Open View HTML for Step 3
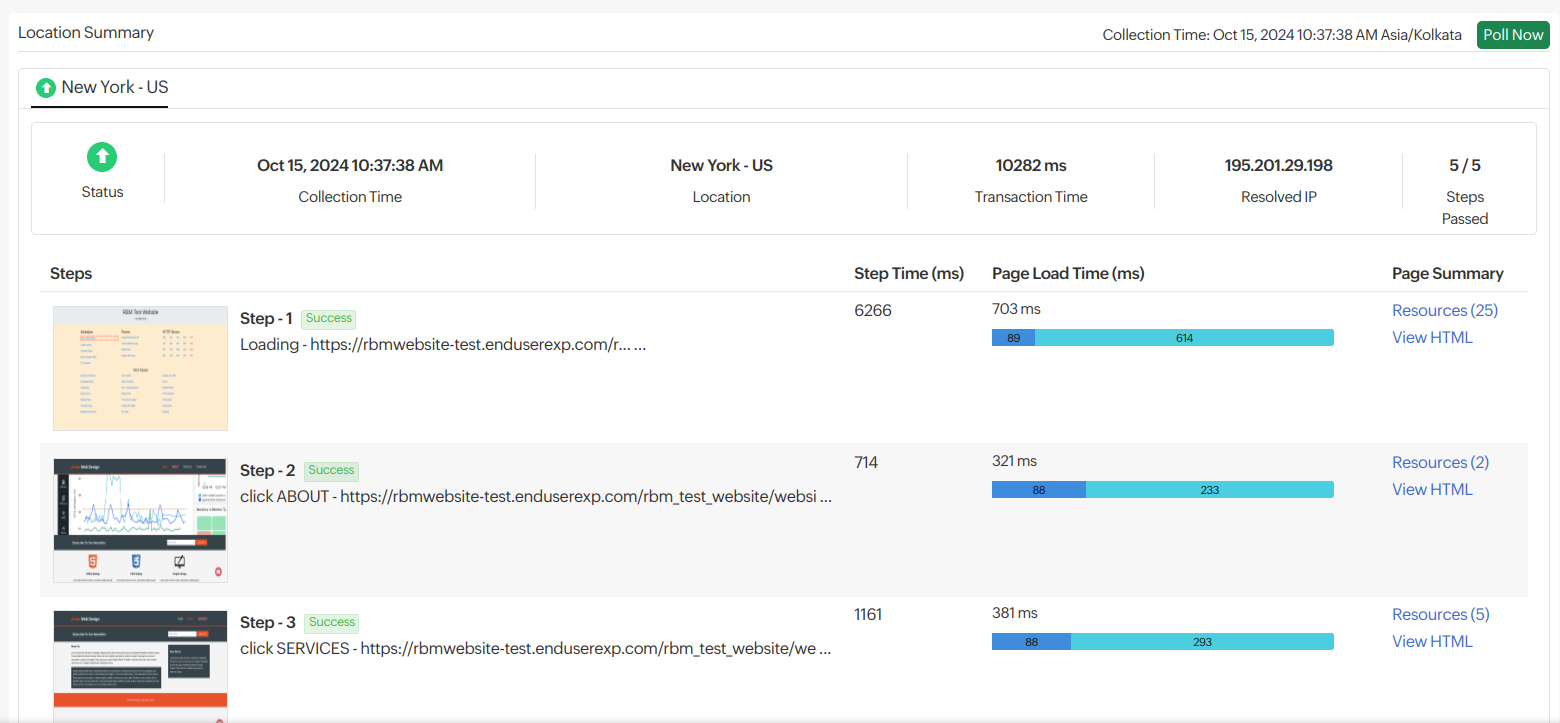The image size is (1560, 723). point(1432,641)
